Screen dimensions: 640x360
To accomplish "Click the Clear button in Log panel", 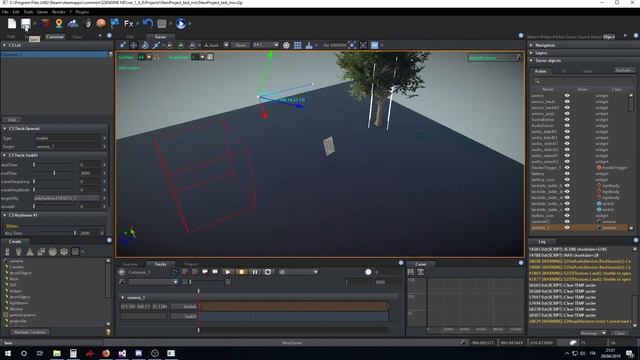I will click(x=620, y=333).
